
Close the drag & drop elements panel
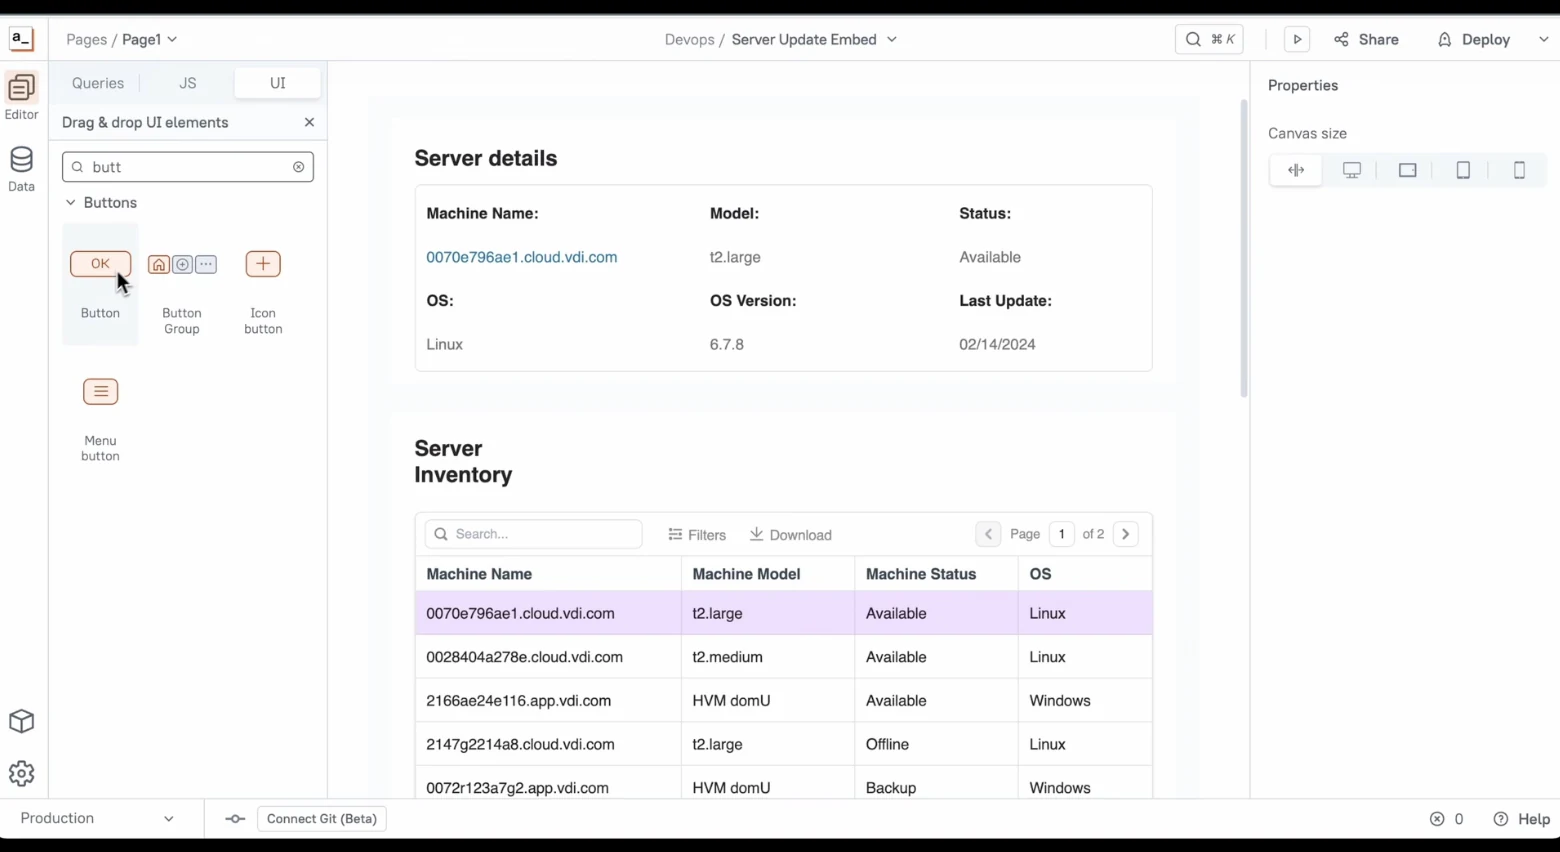click(x=309, y=122)
